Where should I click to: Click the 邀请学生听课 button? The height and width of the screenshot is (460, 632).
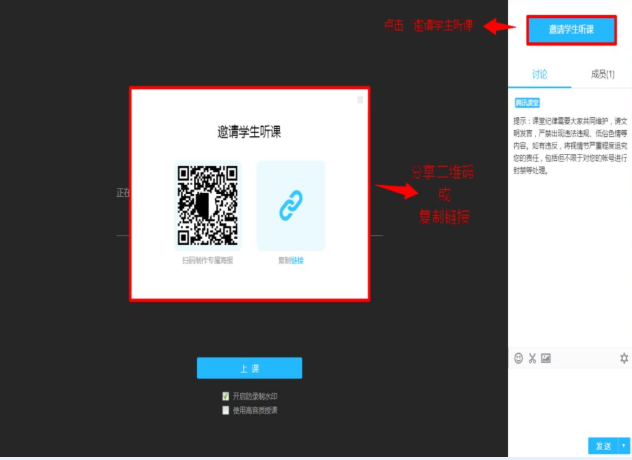(571, 30)
